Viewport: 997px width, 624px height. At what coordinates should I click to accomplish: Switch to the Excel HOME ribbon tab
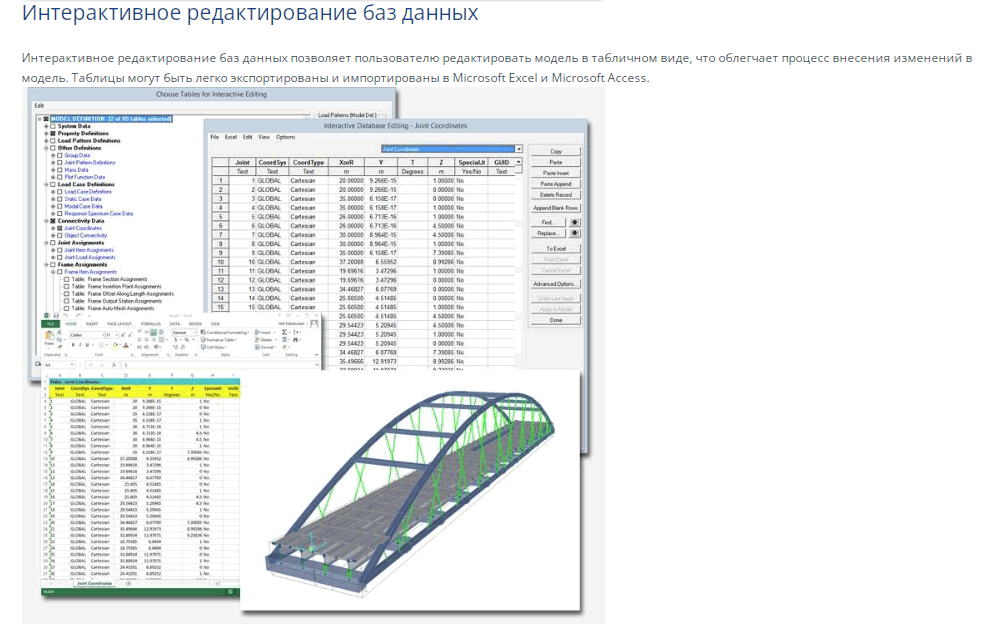71,324
